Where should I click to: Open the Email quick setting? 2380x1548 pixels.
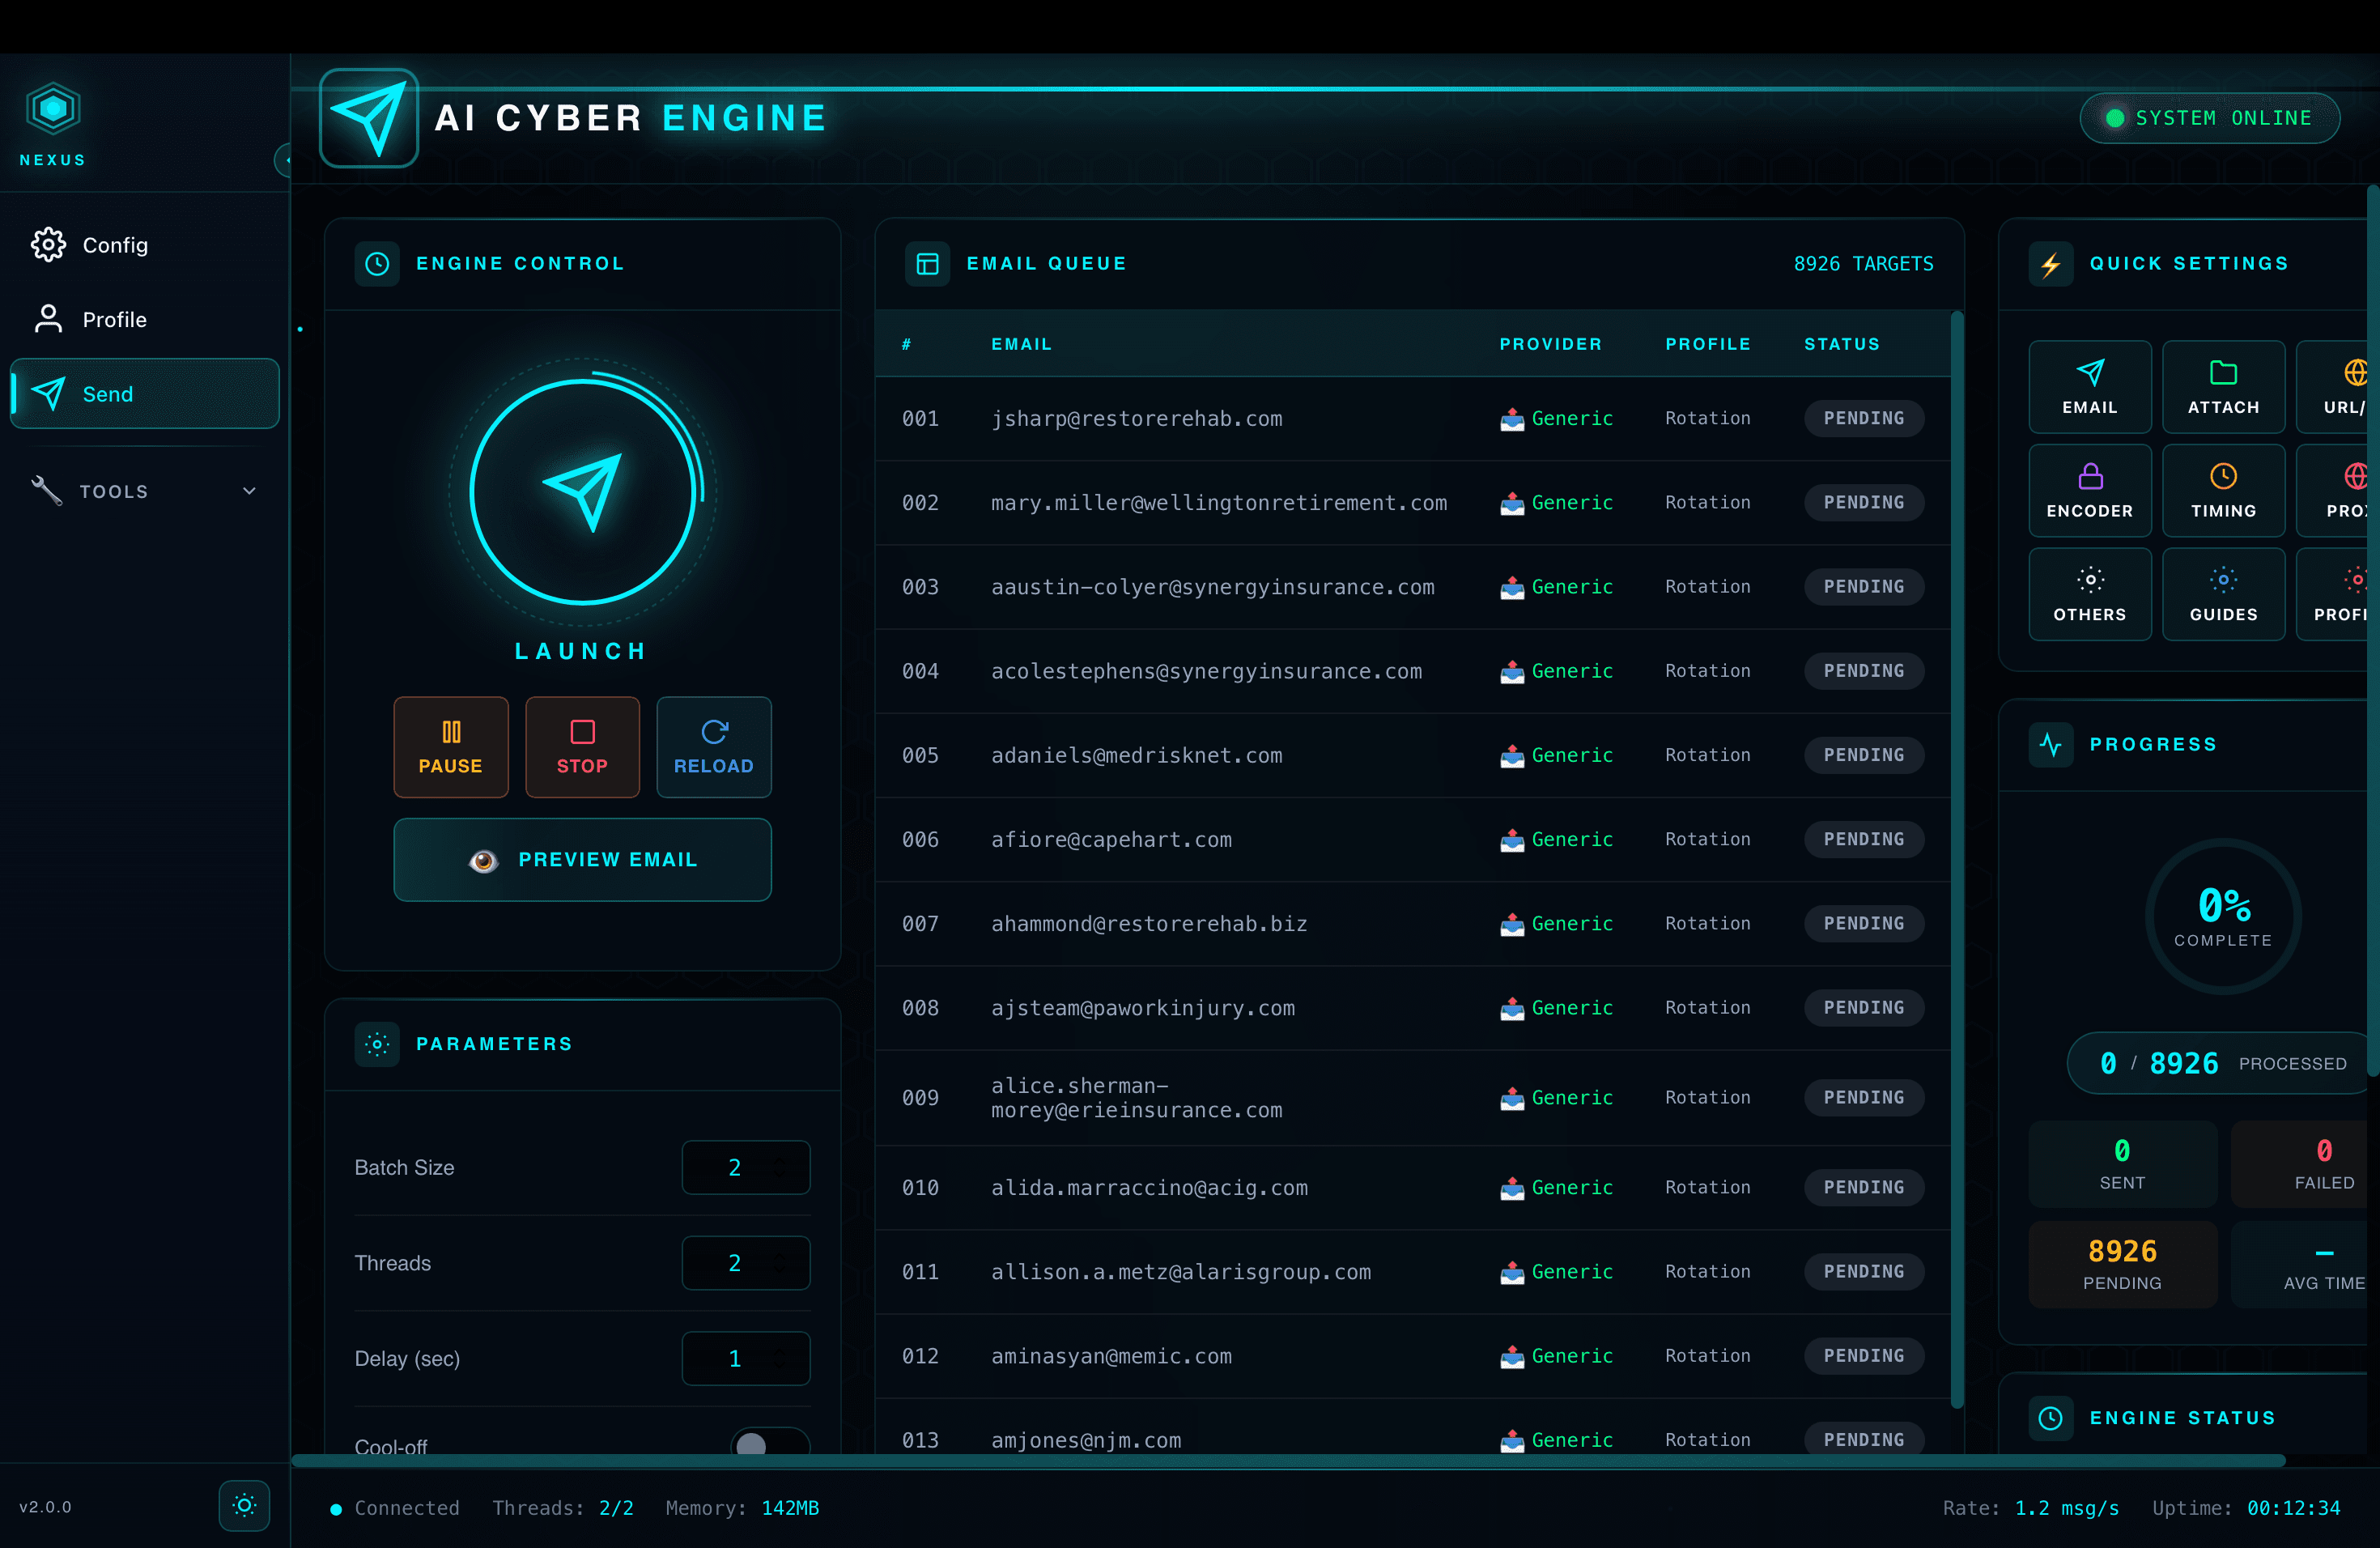click(x=2090, y=387)
